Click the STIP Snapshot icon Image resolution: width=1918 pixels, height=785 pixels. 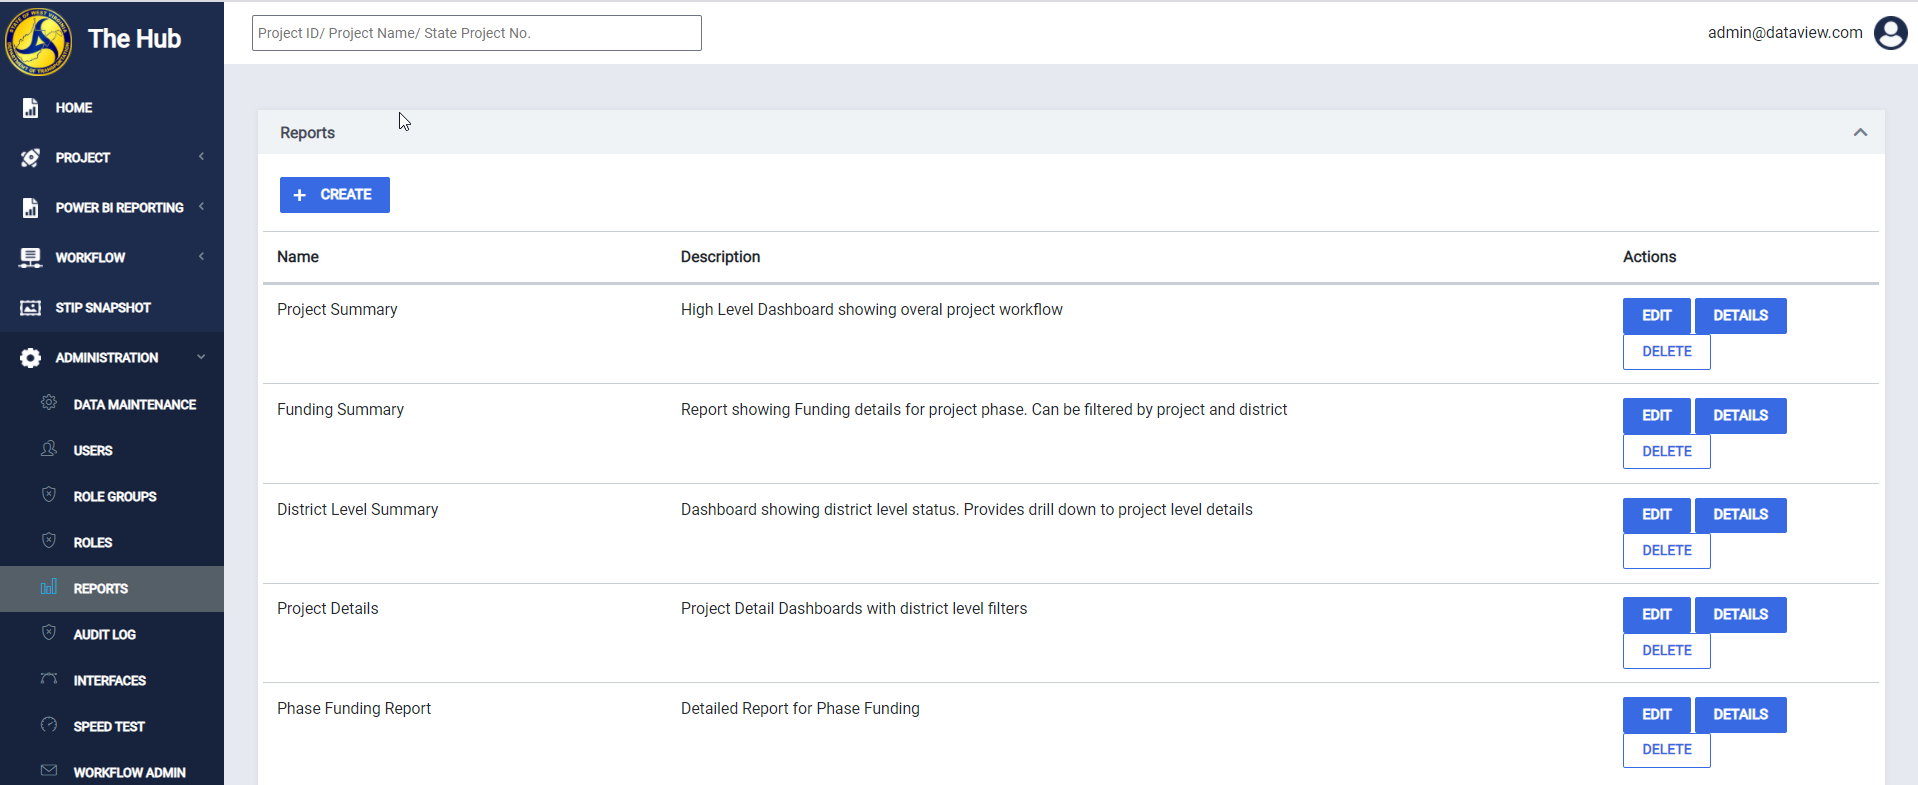pyautogui.click(x=30, y=308)
